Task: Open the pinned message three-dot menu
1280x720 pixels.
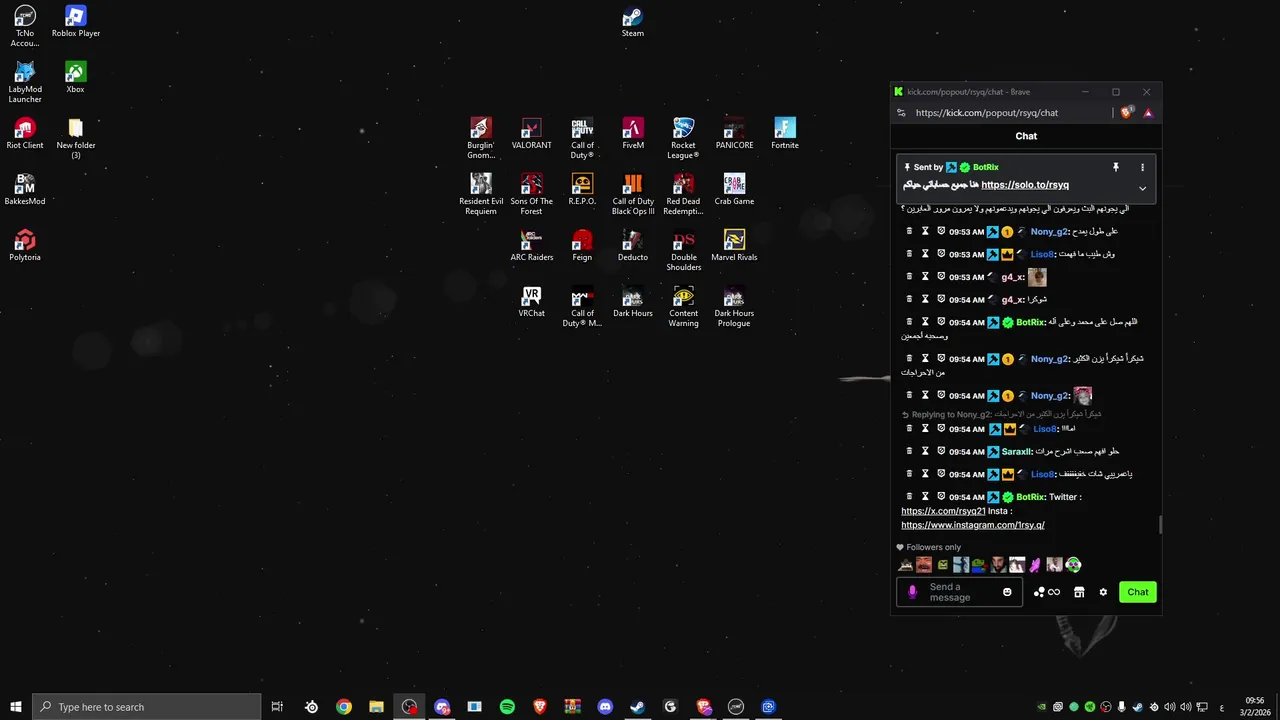Action: [x=1142, y=167]
